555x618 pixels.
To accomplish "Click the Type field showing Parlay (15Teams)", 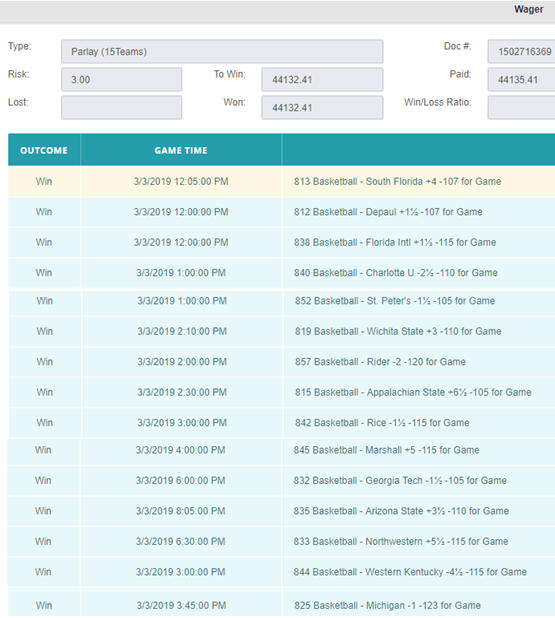I will click(x=222, y=52).
